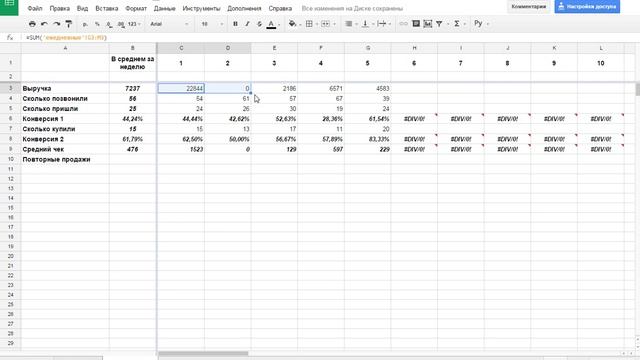
Task: Select the 'В среднем за неделю' header cell
Action: pos(133,63)
